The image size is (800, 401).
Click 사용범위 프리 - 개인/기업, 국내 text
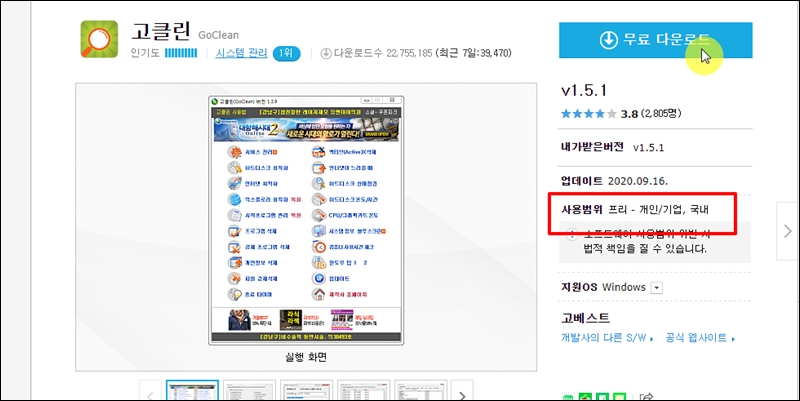(635, 209)
